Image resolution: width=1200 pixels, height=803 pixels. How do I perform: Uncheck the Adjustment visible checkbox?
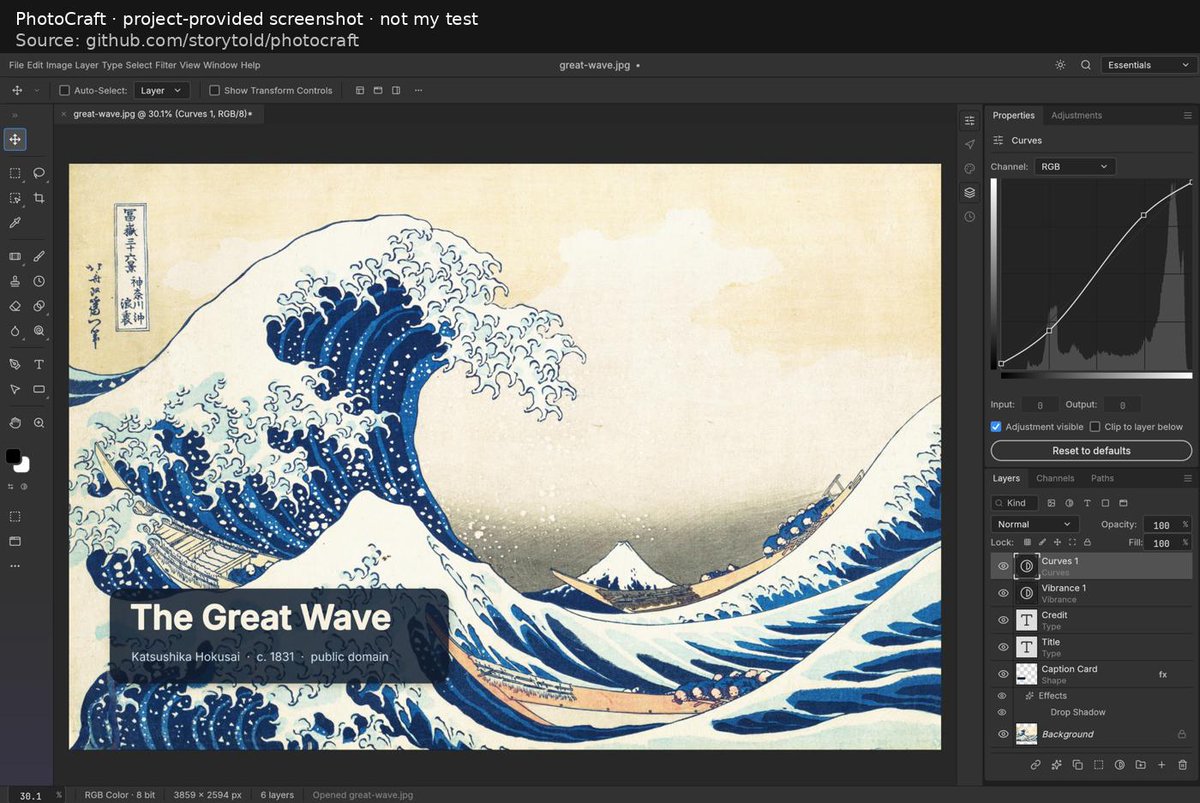(996, 427)
